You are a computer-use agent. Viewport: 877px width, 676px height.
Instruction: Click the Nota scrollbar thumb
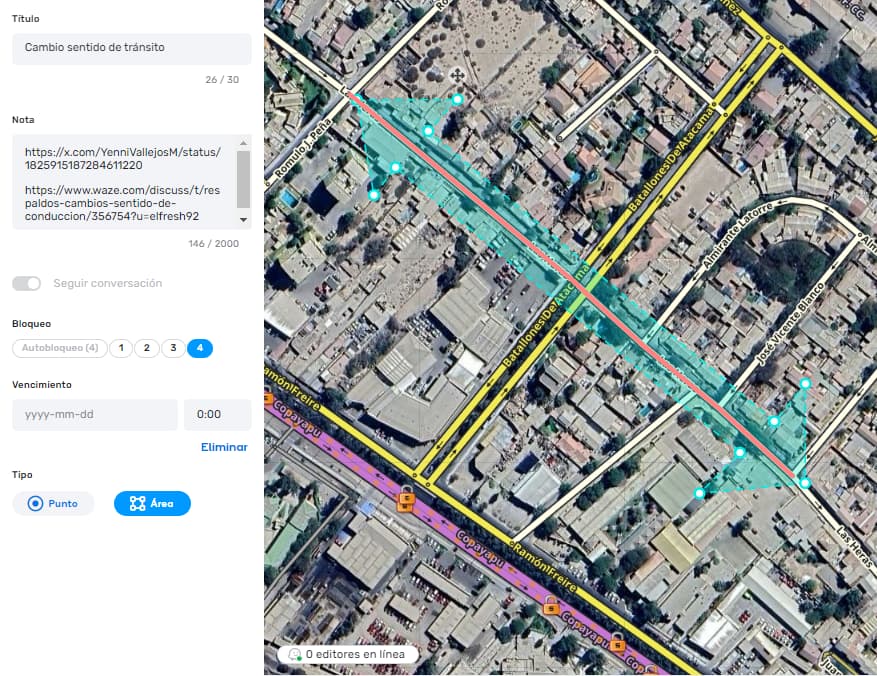click(243, 178)
